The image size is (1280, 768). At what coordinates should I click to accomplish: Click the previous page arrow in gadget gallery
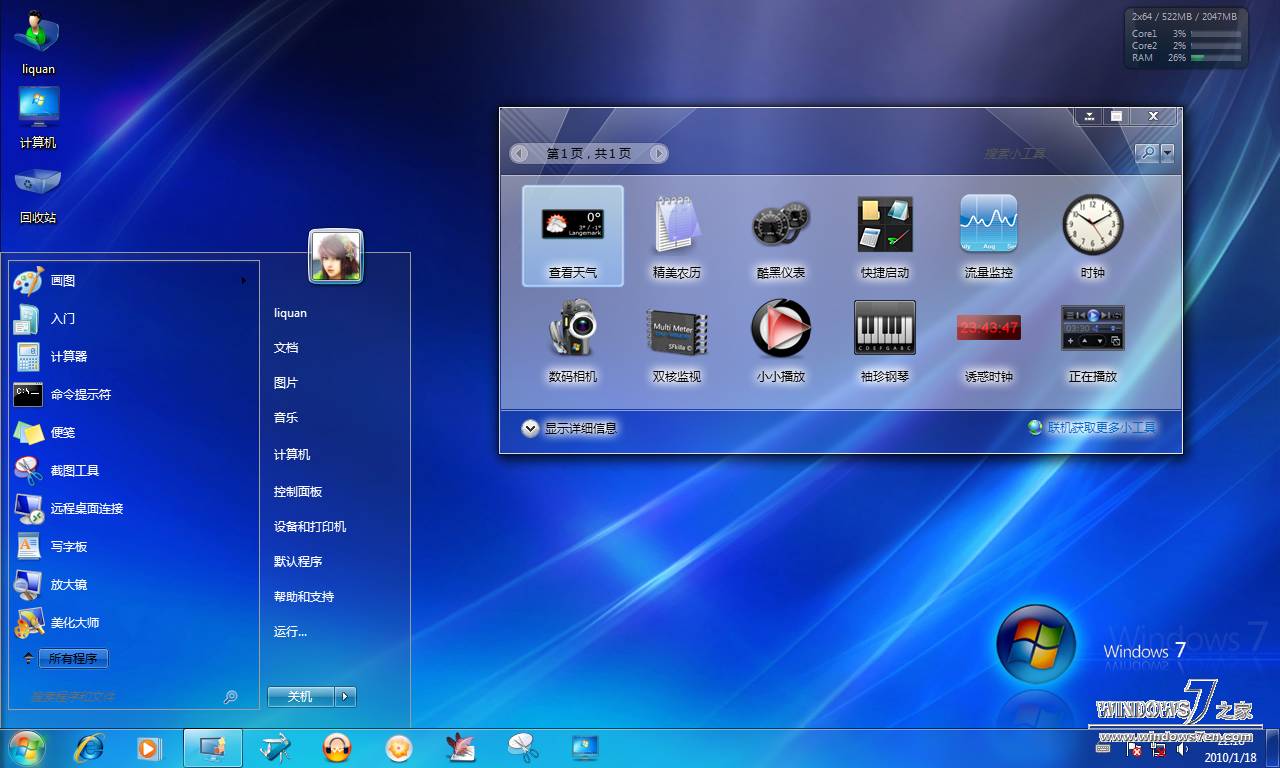tap(519, 153)
